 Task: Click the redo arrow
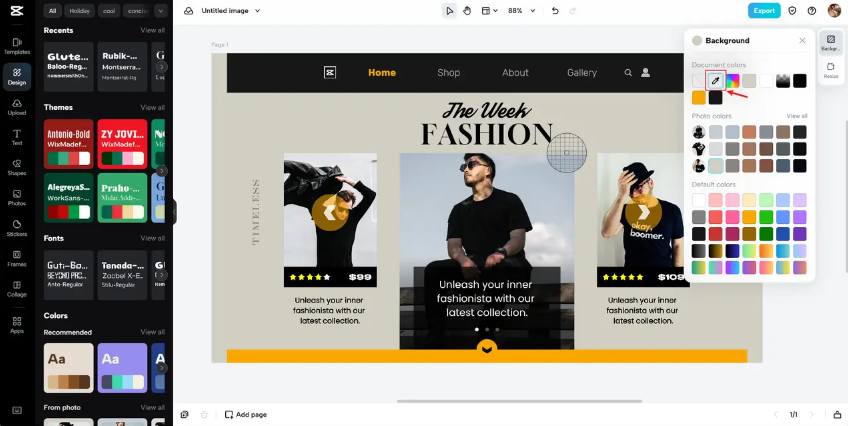573,11
